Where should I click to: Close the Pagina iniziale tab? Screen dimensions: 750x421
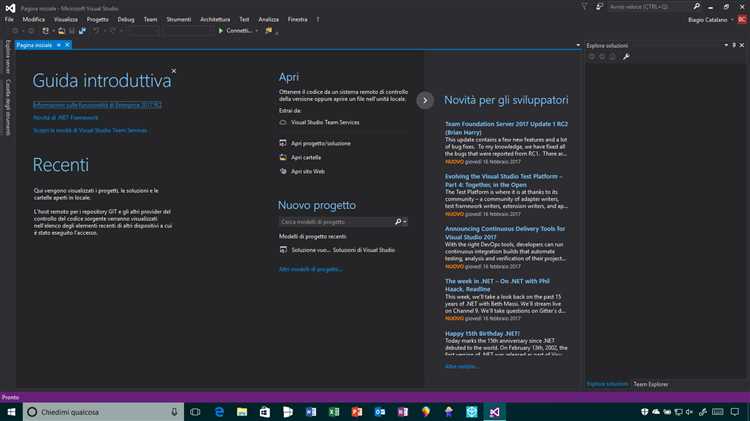click(x=67, y=45)
